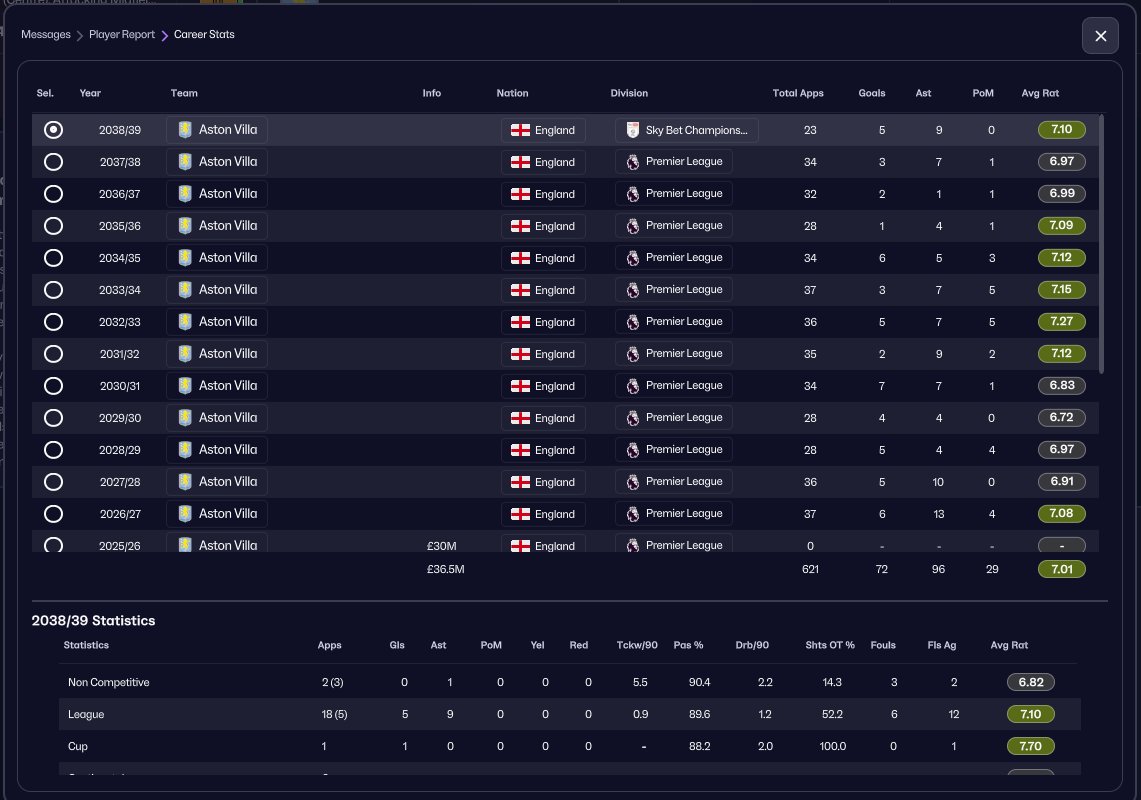Click England flag in 2028/29 row
The height and width of the screenshot is (800, 1141).
[520, 450]
